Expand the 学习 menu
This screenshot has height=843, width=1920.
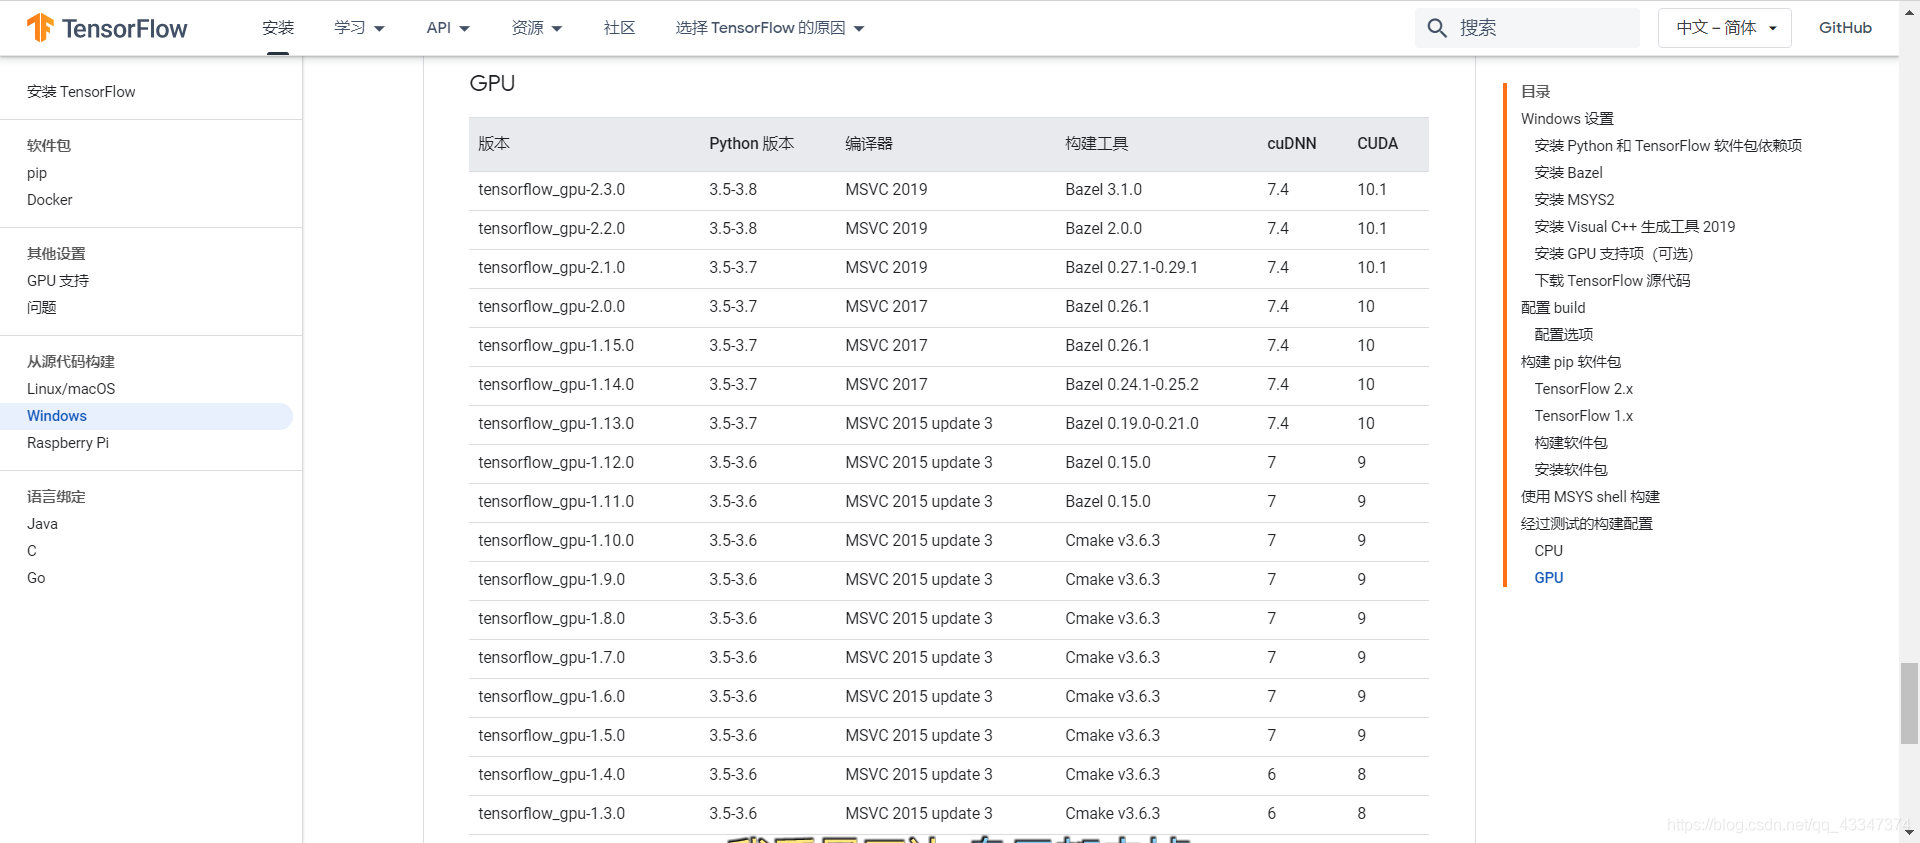359,28
